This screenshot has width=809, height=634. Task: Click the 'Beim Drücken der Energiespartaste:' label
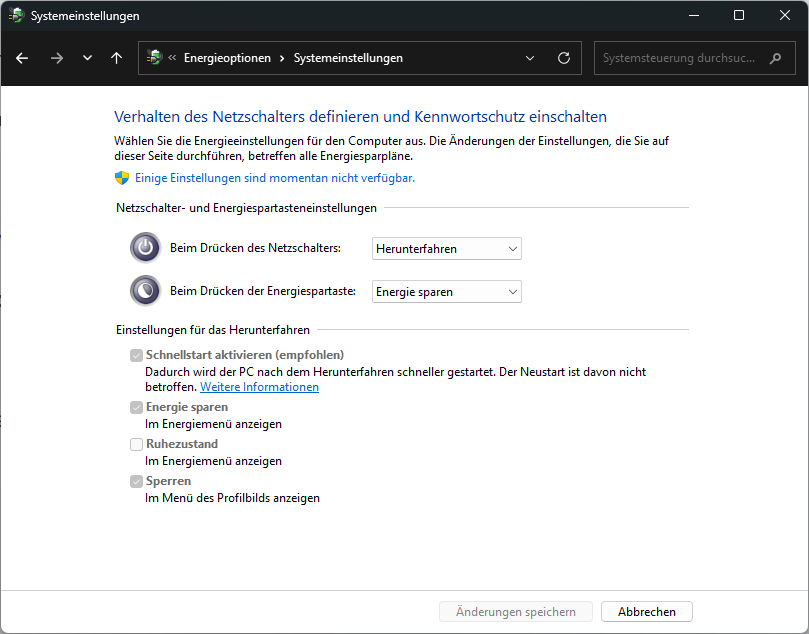click(263, 291)
